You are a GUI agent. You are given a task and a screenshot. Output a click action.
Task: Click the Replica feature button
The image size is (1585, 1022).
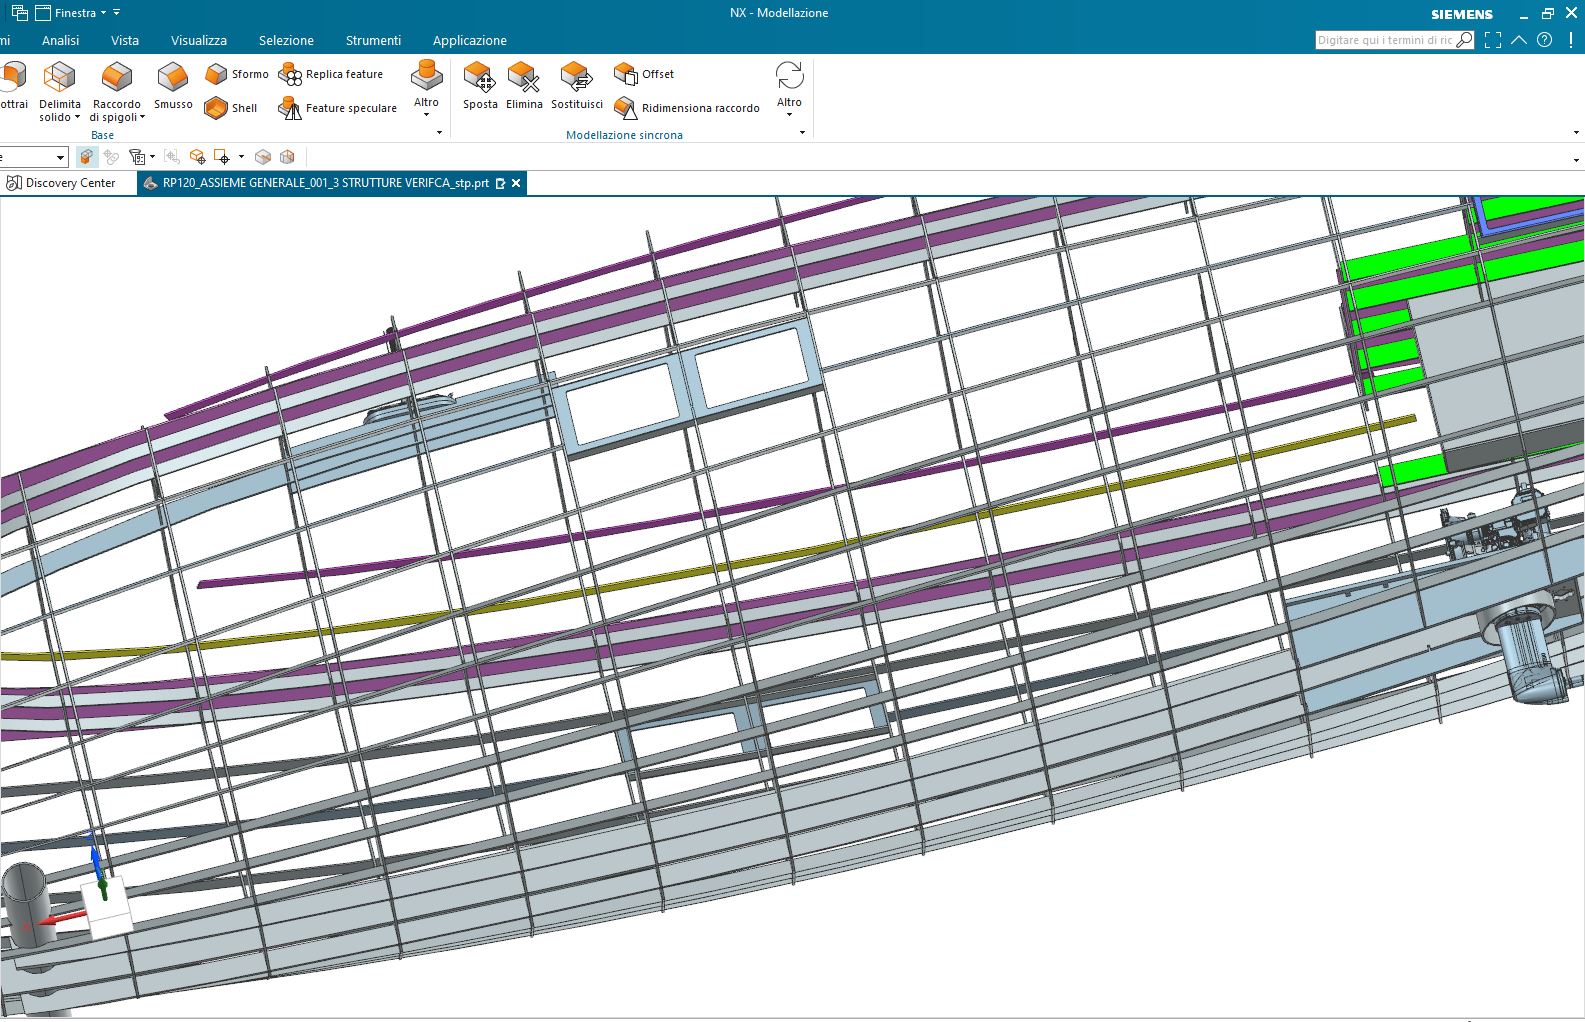tap(332, 74)
